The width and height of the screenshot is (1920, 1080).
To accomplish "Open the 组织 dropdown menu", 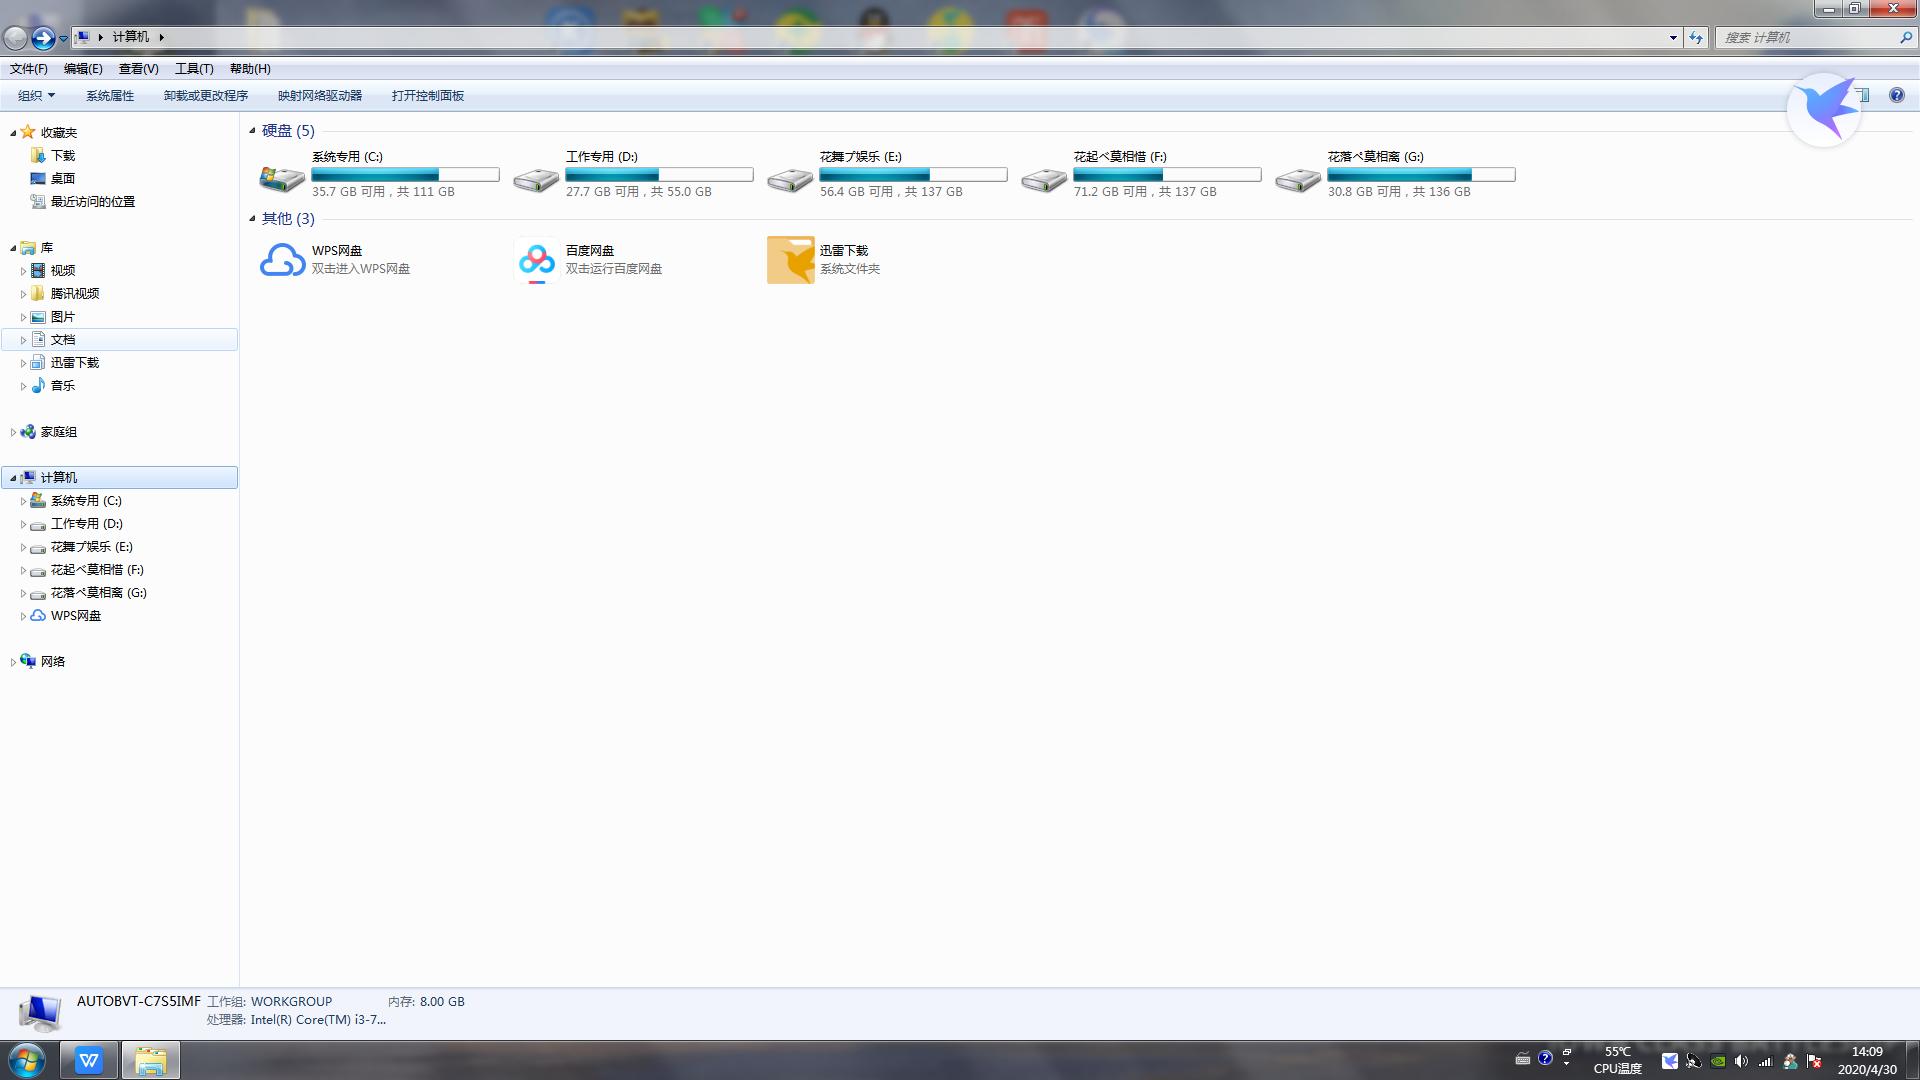I will pyautogui.click(x=36, y=96).
